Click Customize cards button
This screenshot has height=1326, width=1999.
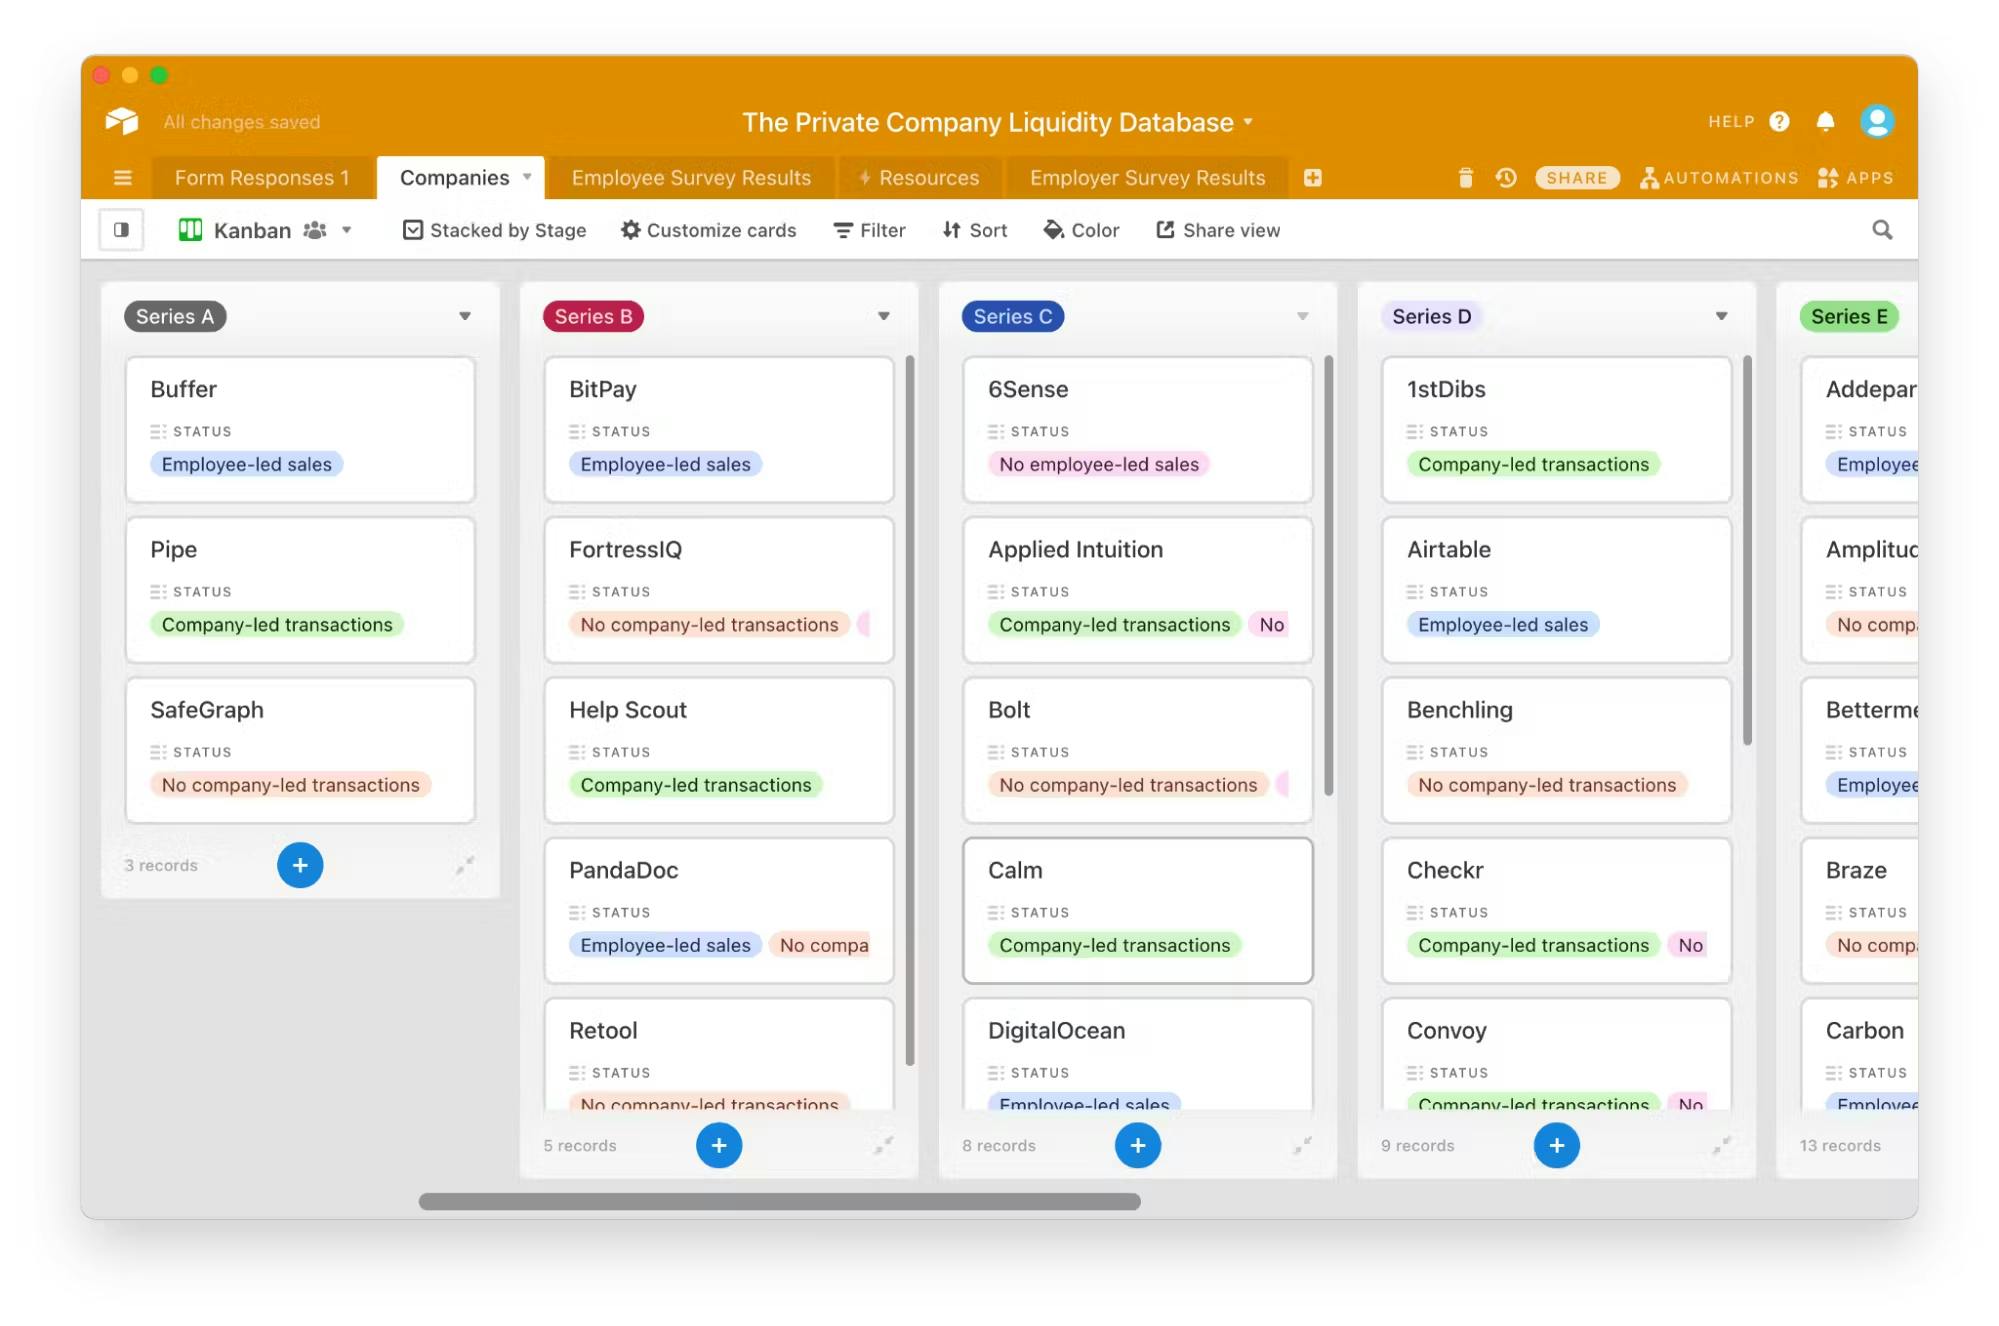[x=709, y=229]
